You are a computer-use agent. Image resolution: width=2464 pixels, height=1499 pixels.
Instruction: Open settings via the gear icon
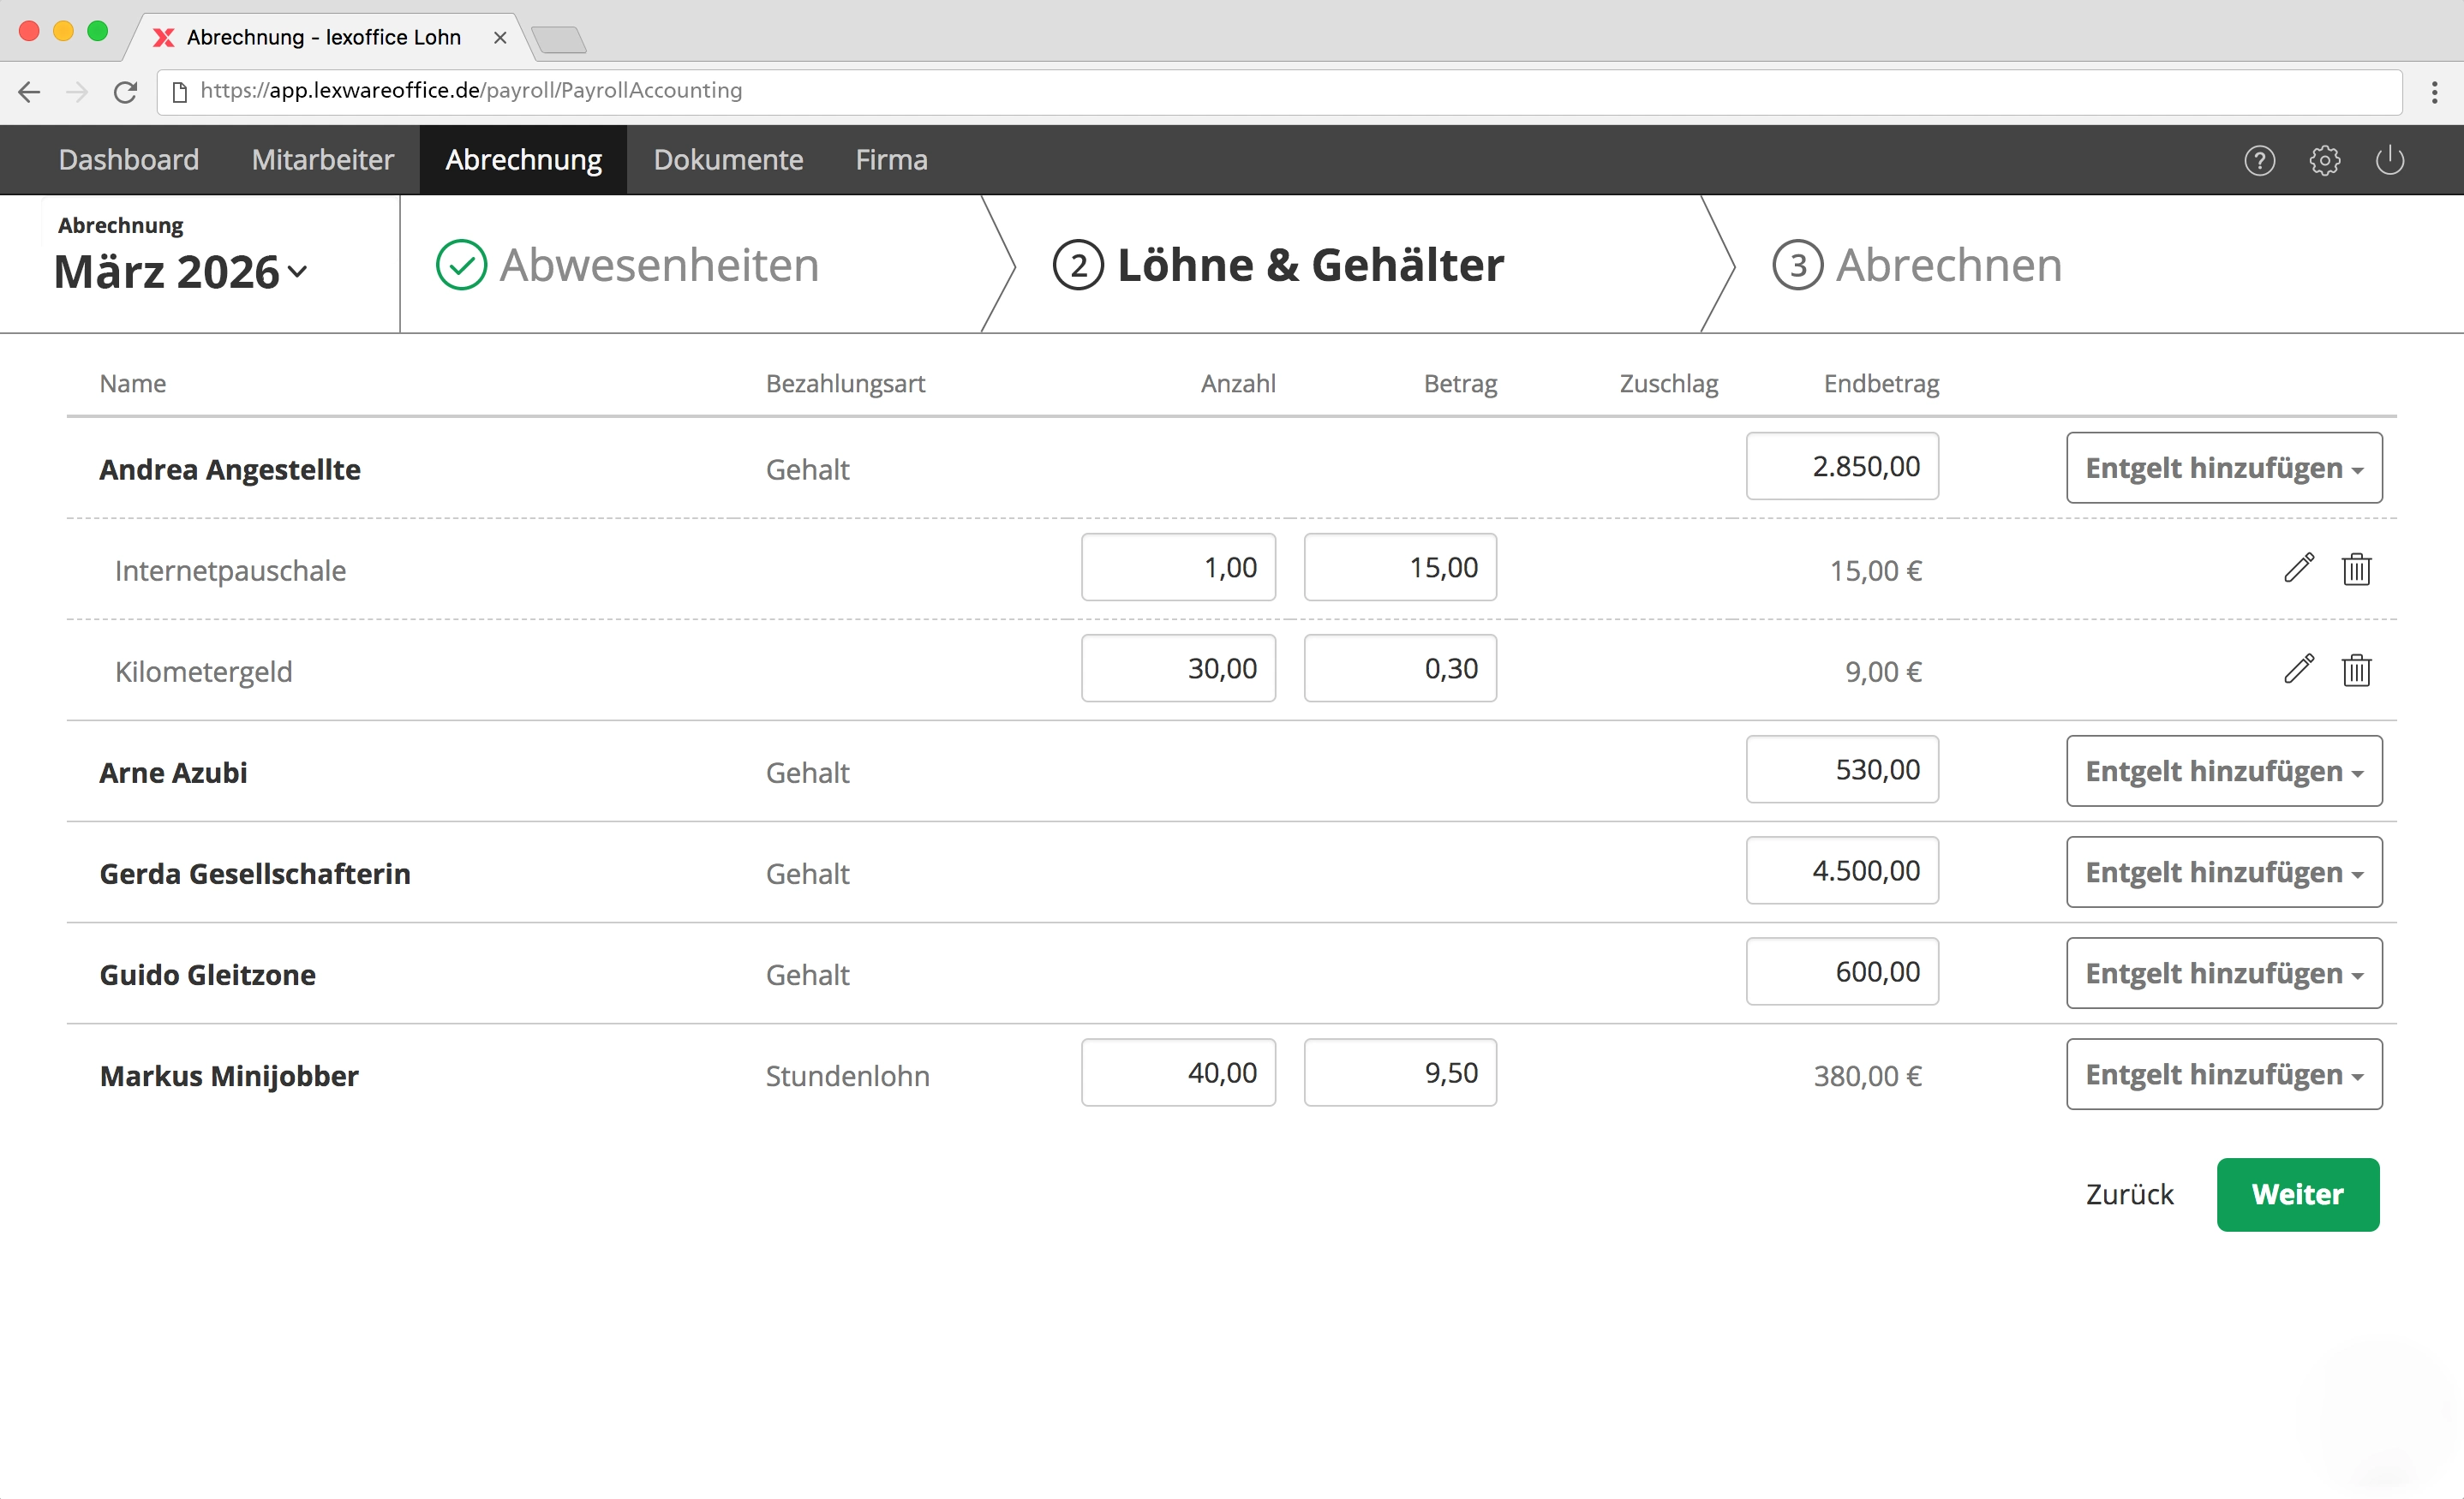(2324, 160)
